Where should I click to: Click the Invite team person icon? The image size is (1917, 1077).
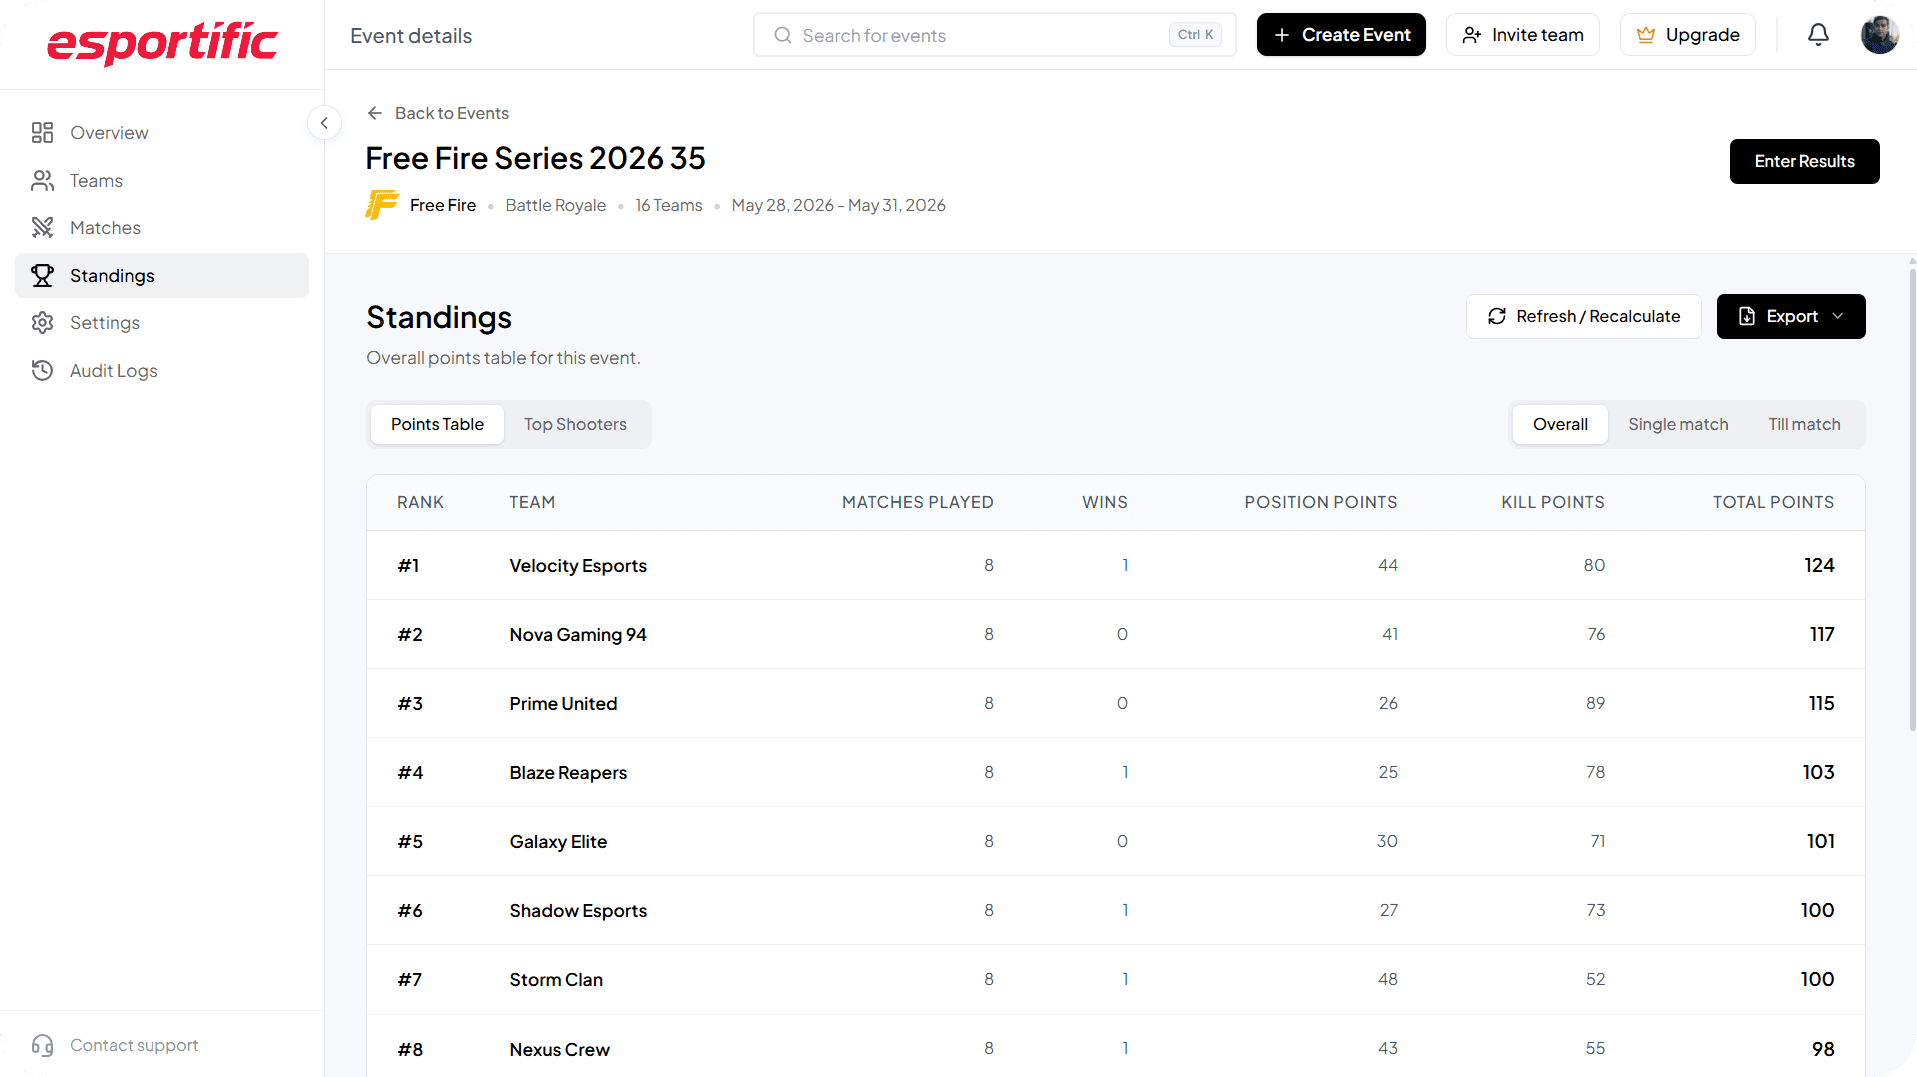[x=1471, y=35]
